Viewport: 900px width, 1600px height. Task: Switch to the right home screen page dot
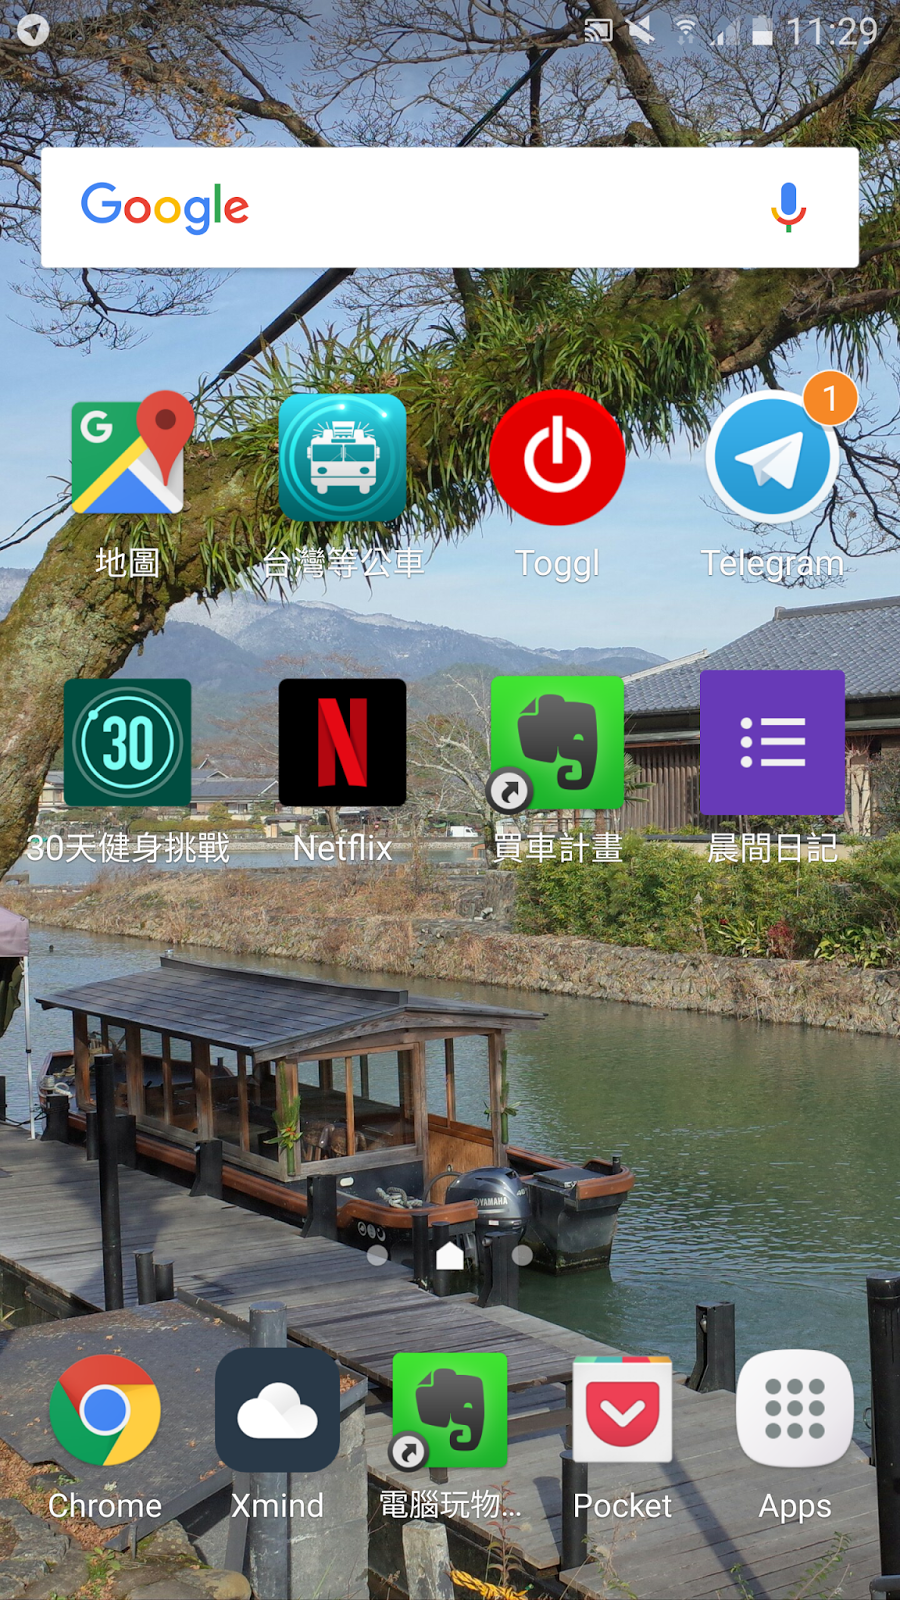[x=522, y=1254]
